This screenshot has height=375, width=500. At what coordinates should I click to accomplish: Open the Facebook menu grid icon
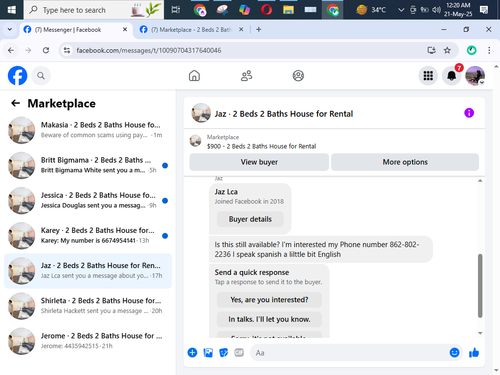428,76
